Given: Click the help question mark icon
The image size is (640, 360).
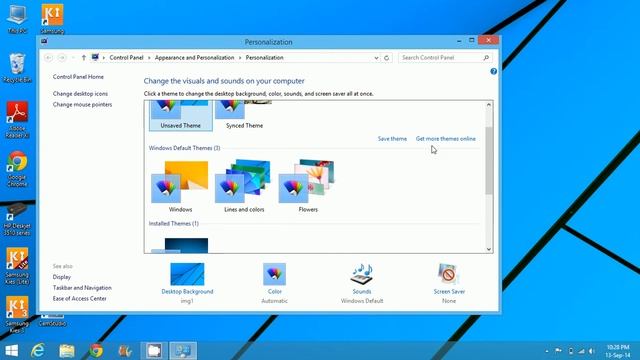Looking at the screenshot, I should 493,71.
